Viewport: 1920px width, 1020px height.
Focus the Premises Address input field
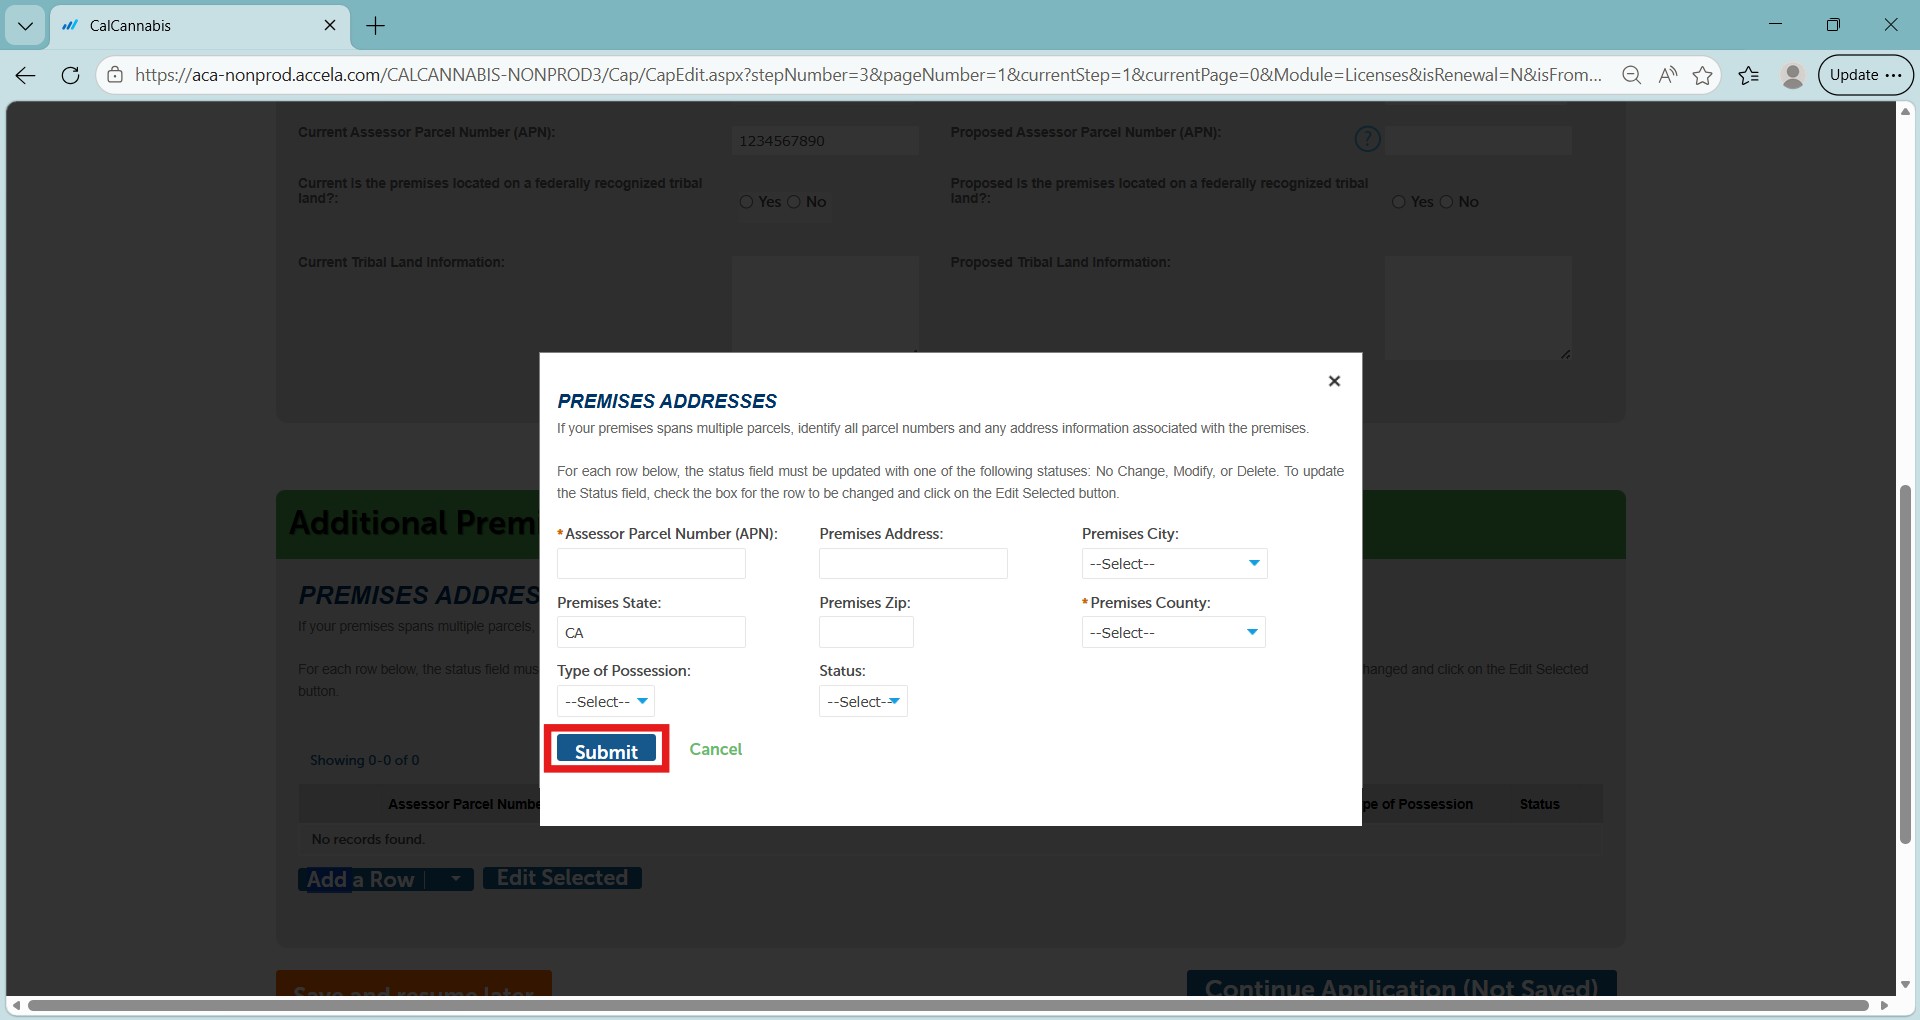tap(913, 564)
